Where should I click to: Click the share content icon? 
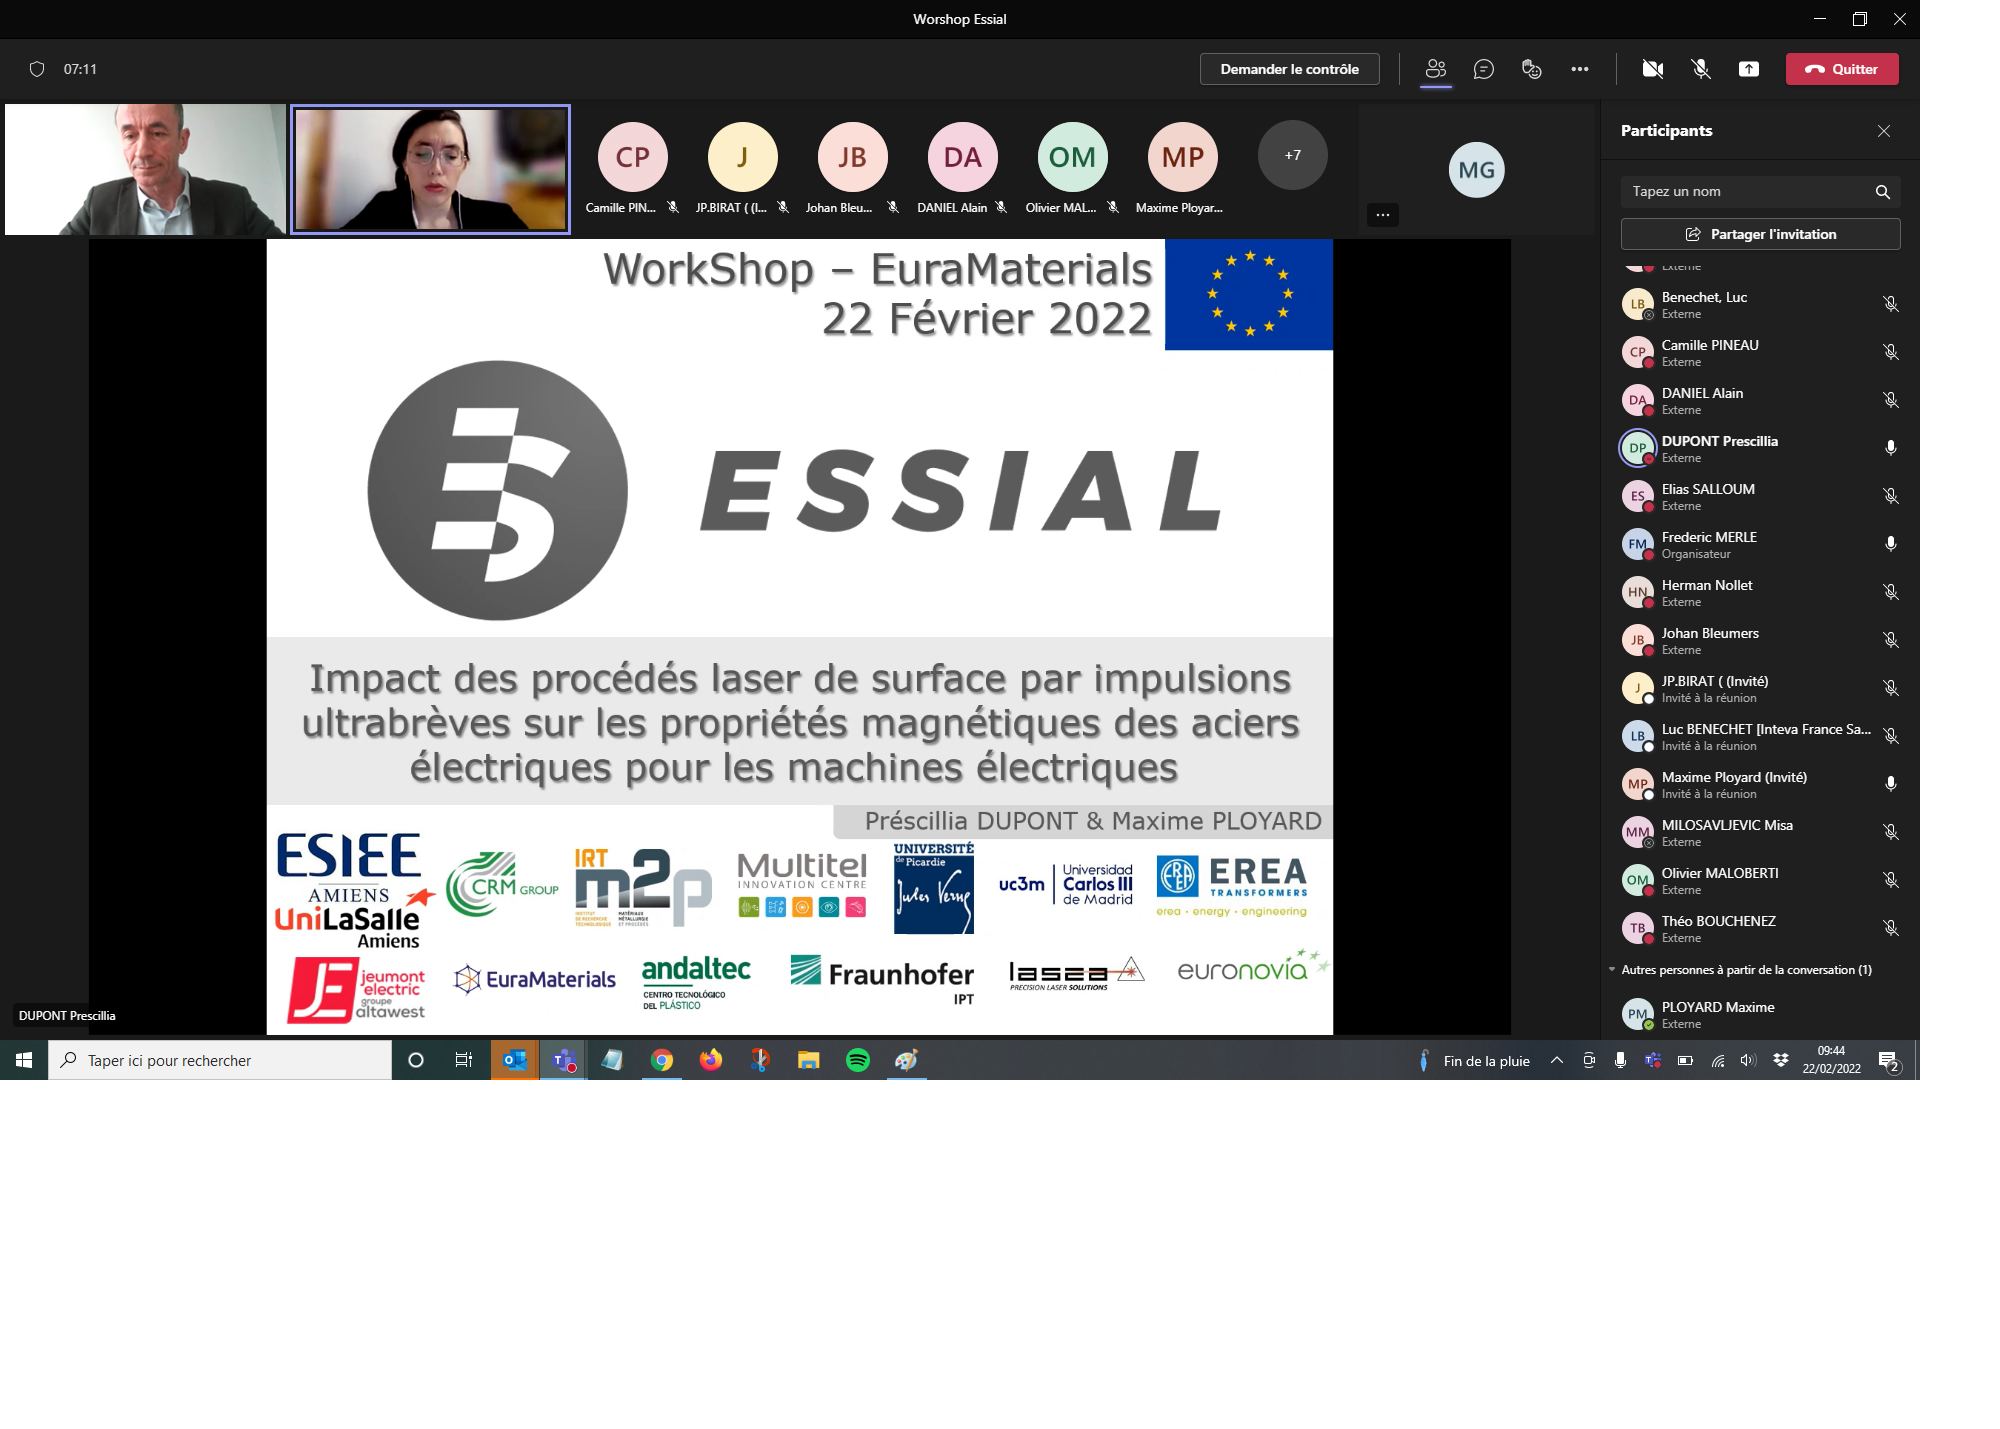(x=1749, y=69)
